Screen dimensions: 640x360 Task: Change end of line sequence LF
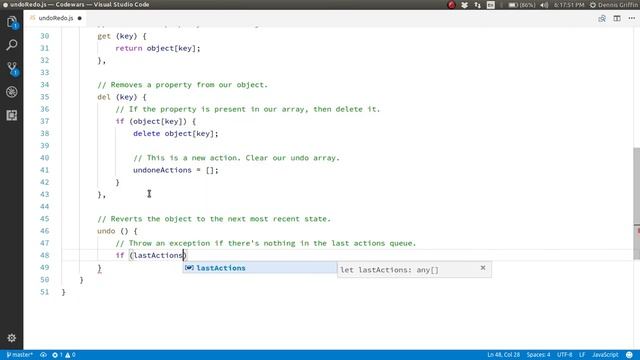pyautogui.click(x=582, y=355)
